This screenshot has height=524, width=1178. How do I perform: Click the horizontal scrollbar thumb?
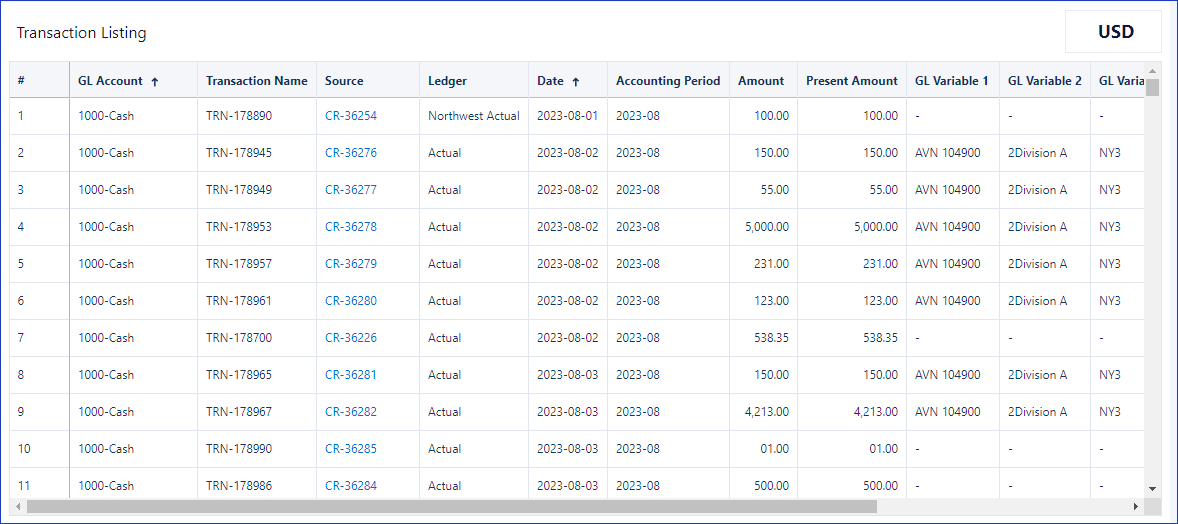tap(452, 507)
